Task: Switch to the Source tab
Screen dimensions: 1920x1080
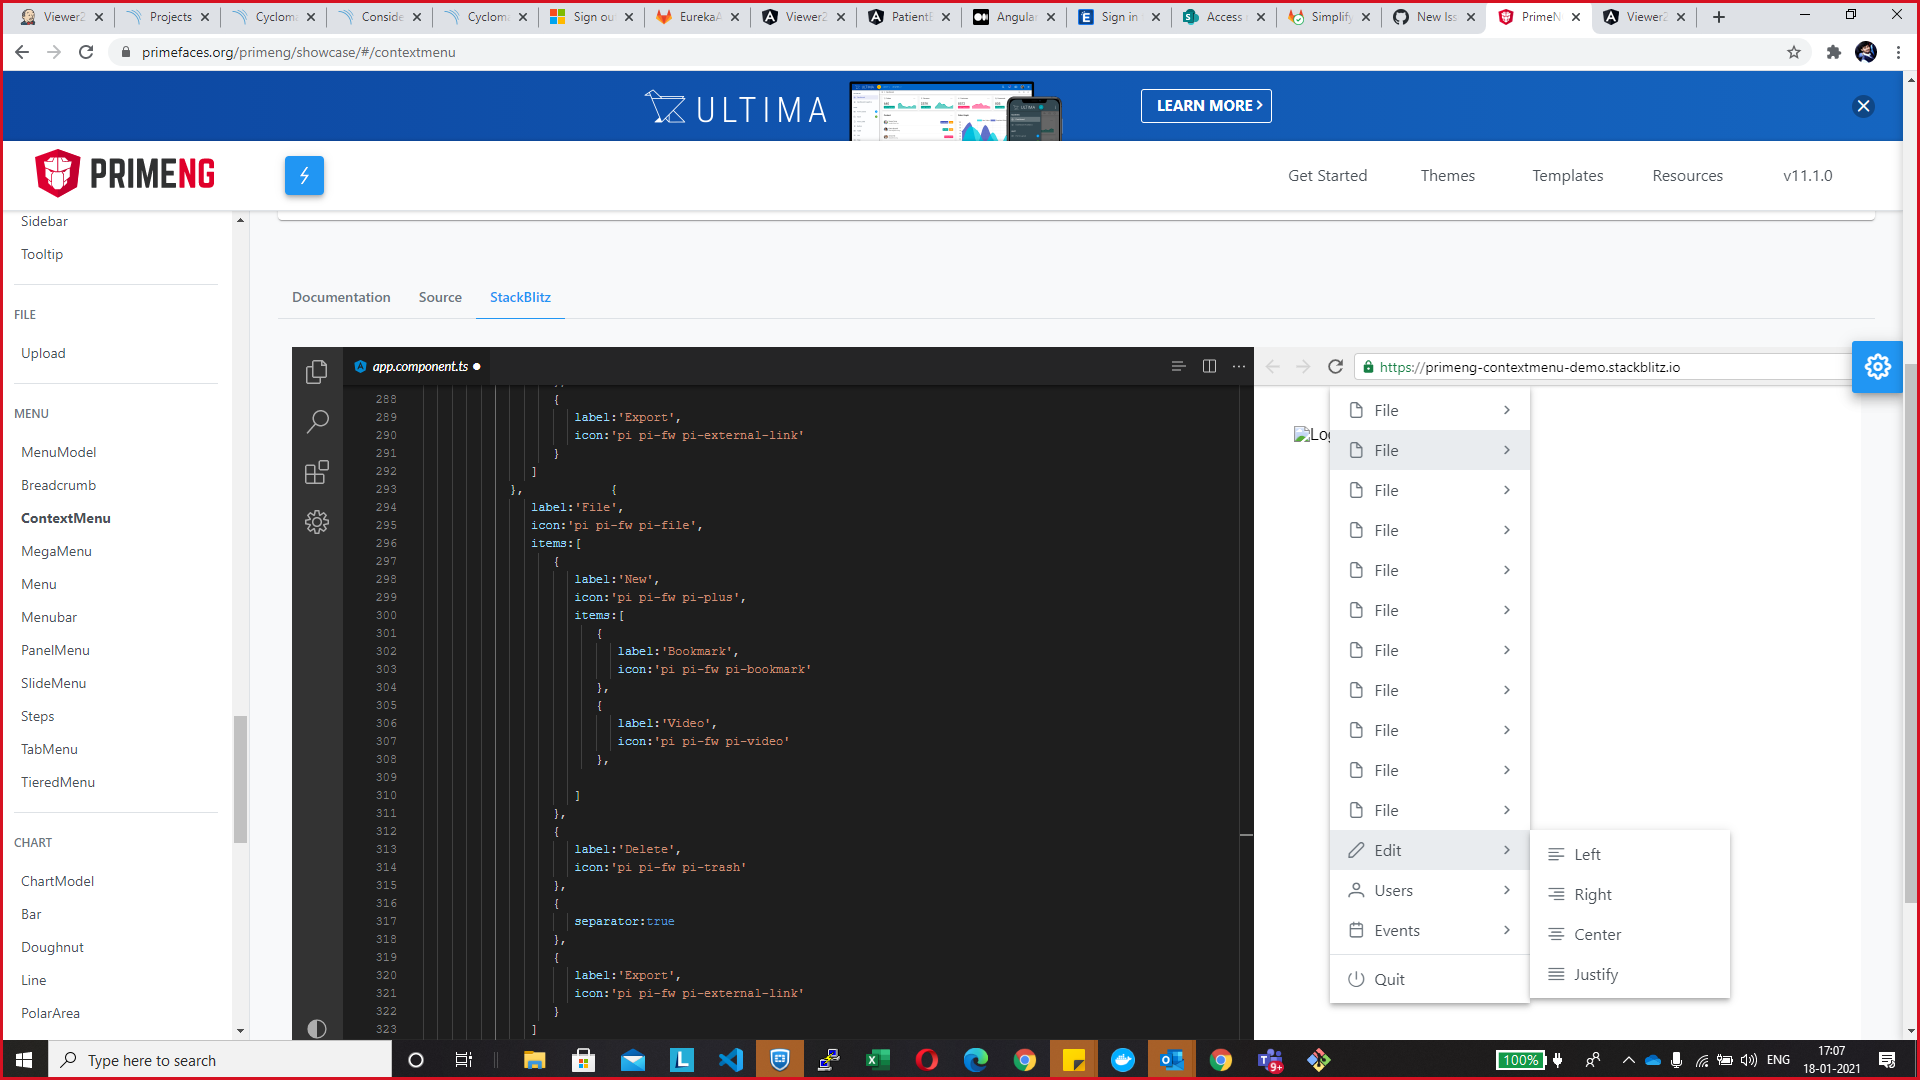Action: pos(440,297)
